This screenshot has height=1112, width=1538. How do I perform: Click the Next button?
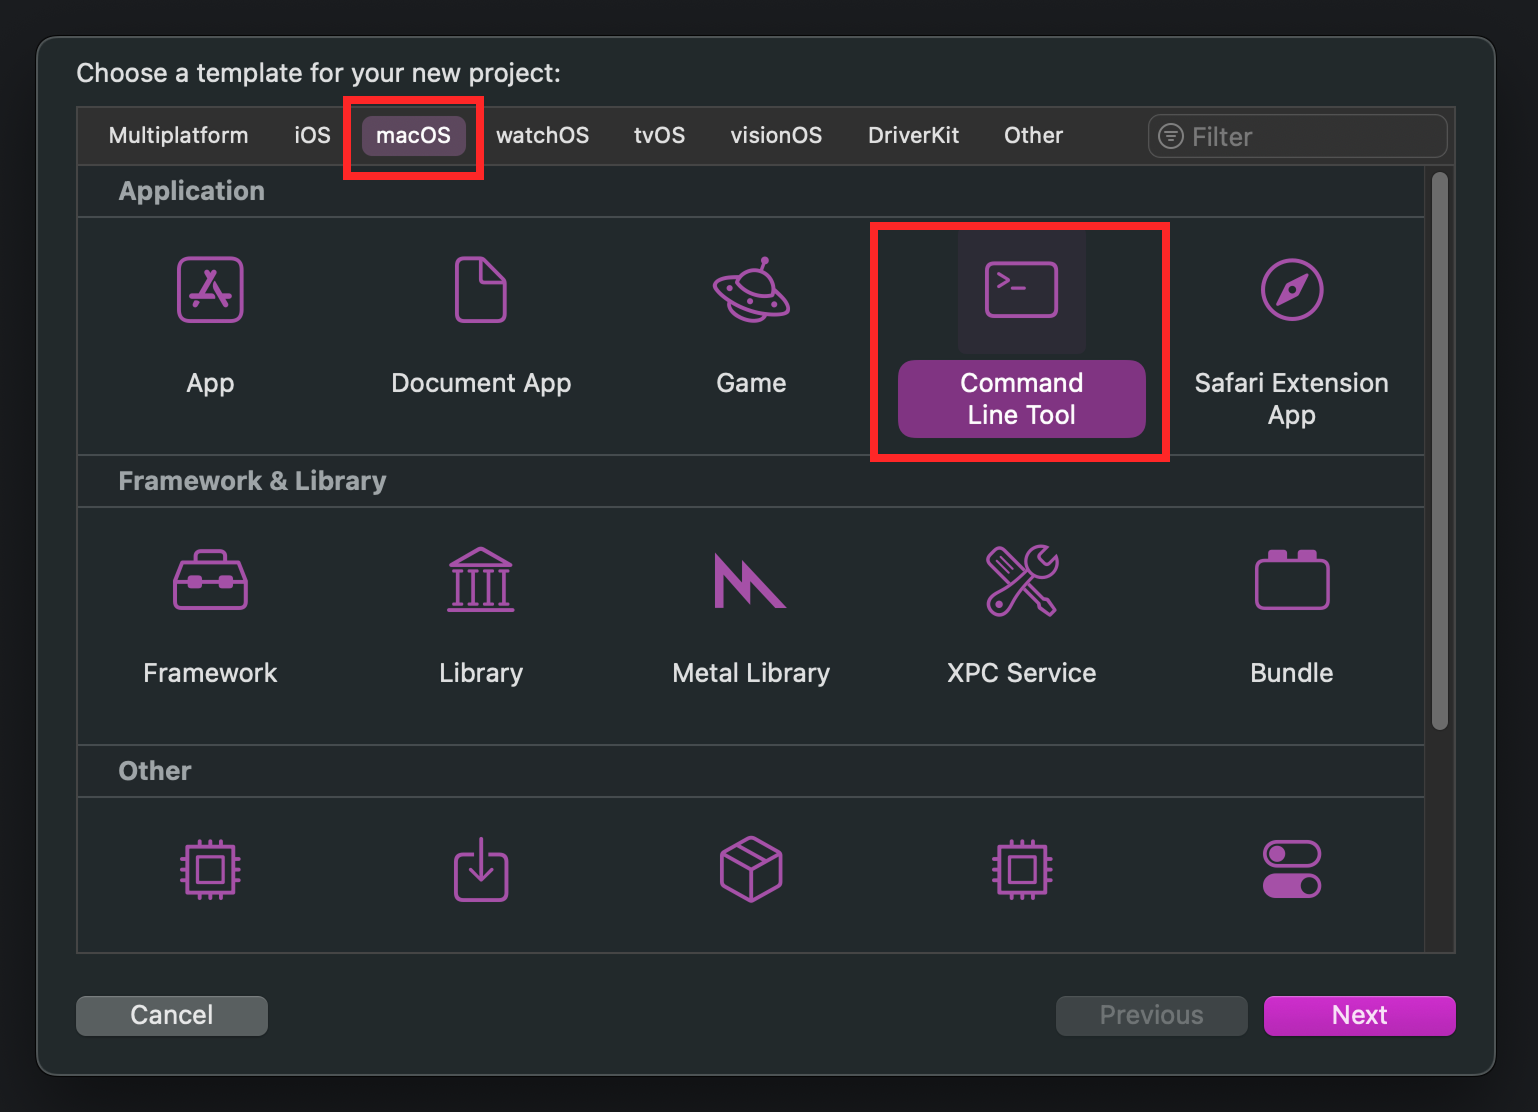coord(1359,1015)
